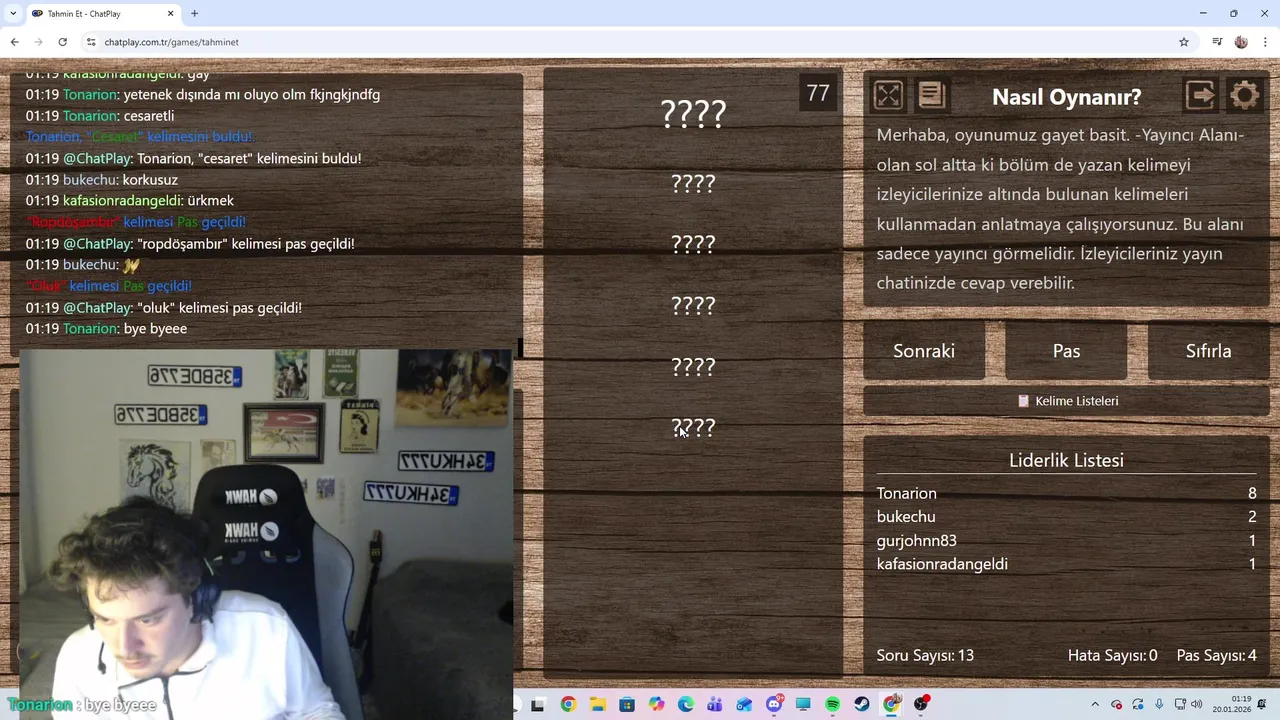Open Microsoft Teams from the taskbar
Screen dimensions: 1280x720
click(x=715, y=704)
